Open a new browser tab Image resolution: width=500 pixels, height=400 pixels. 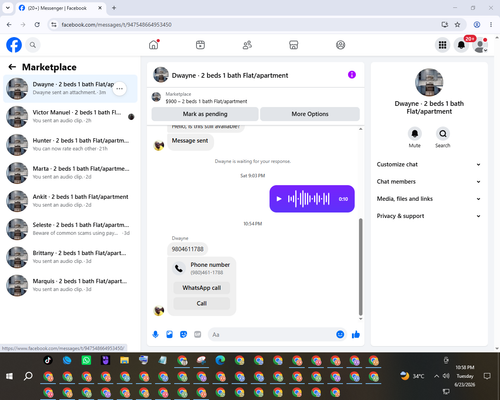[114, 8]
